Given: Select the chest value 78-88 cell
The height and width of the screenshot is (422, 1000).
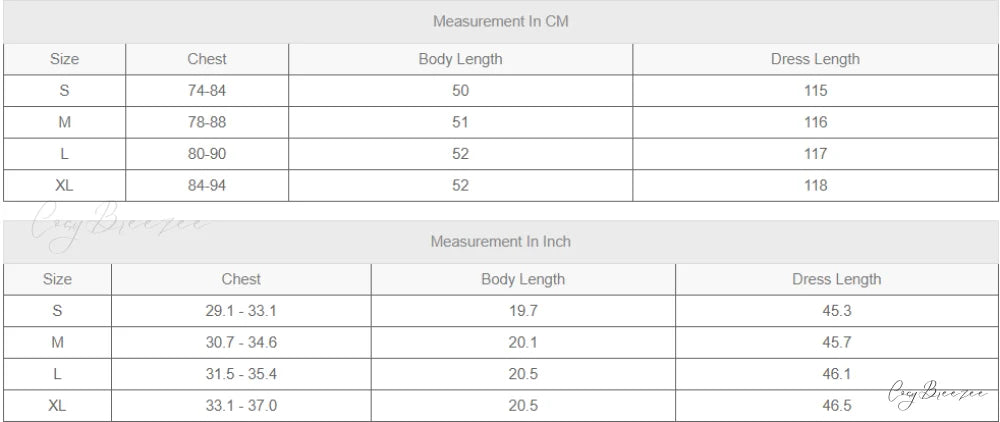Looking at the screenshot, I should pos(207,123).
